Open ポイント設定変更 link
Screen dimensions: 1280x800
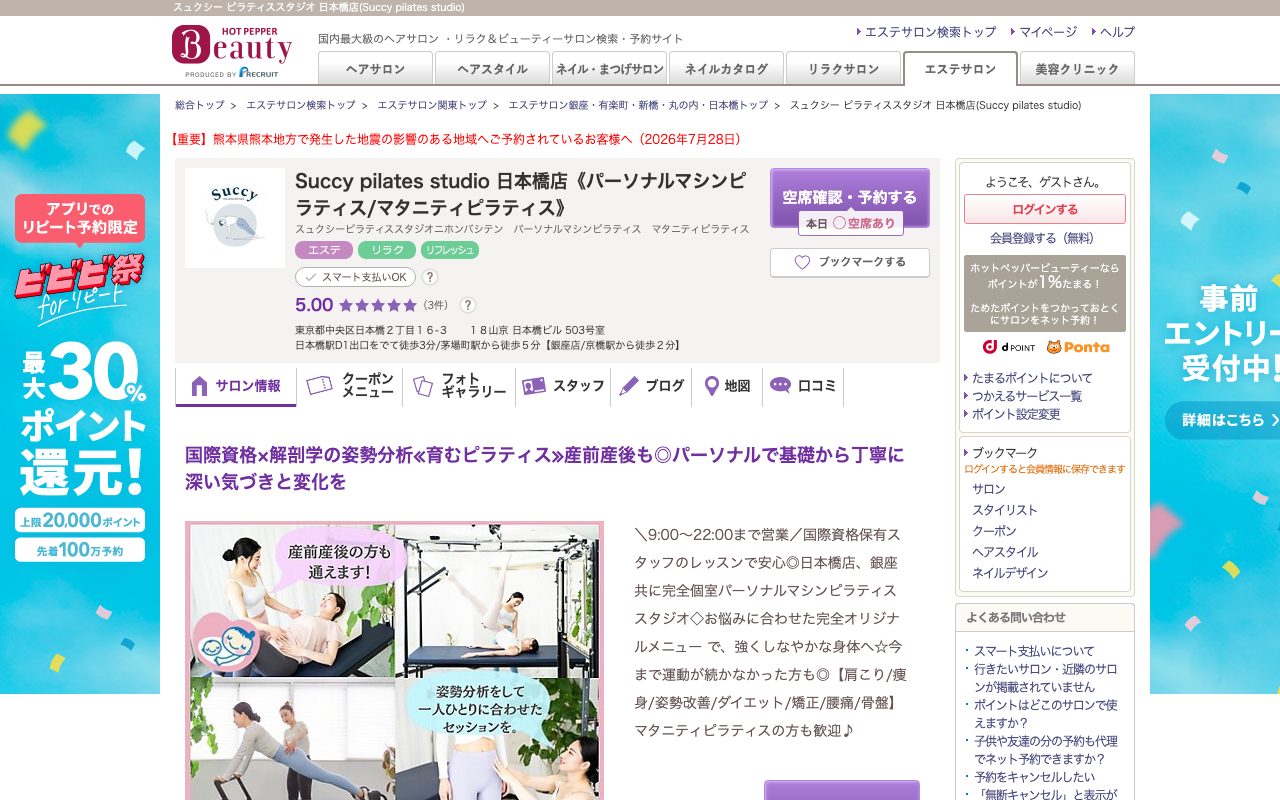pos(1016,414)
